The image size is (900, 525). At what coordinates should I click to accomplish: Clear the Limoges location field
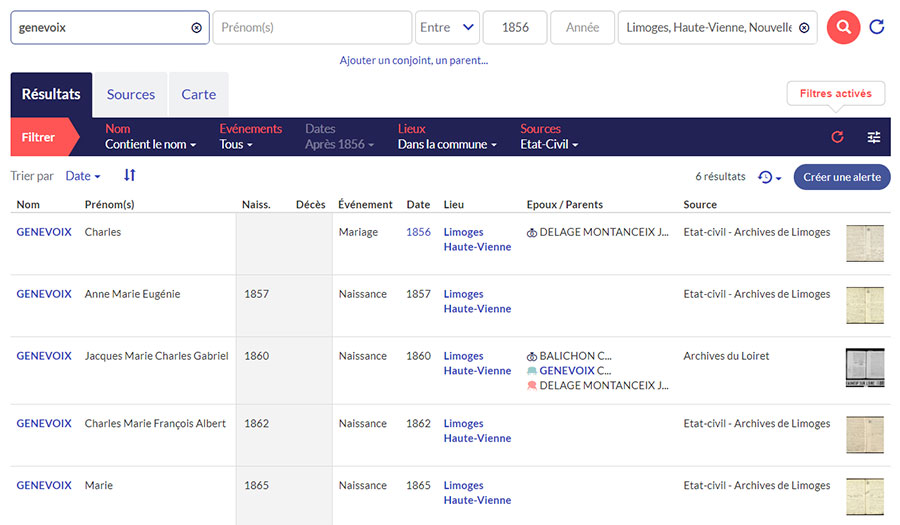tap(804, 28)
